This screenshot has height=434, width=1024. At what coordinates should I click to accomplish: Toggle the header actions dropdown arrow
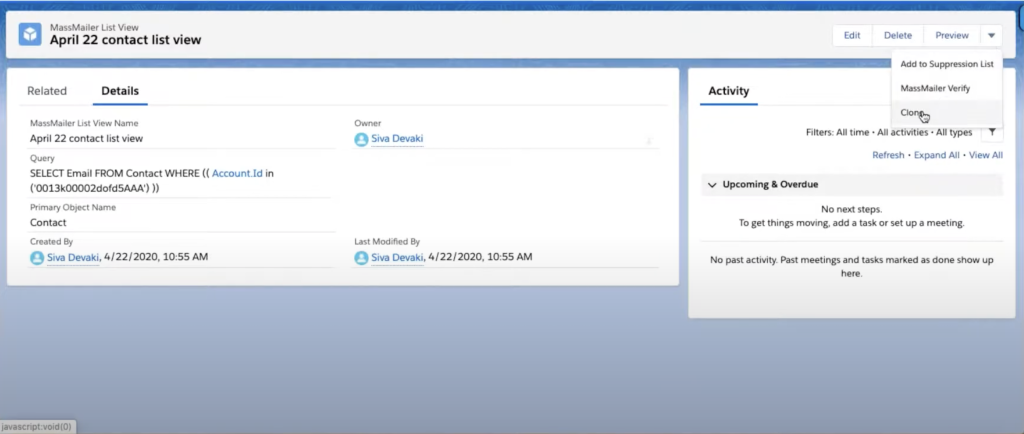(991, 35)
